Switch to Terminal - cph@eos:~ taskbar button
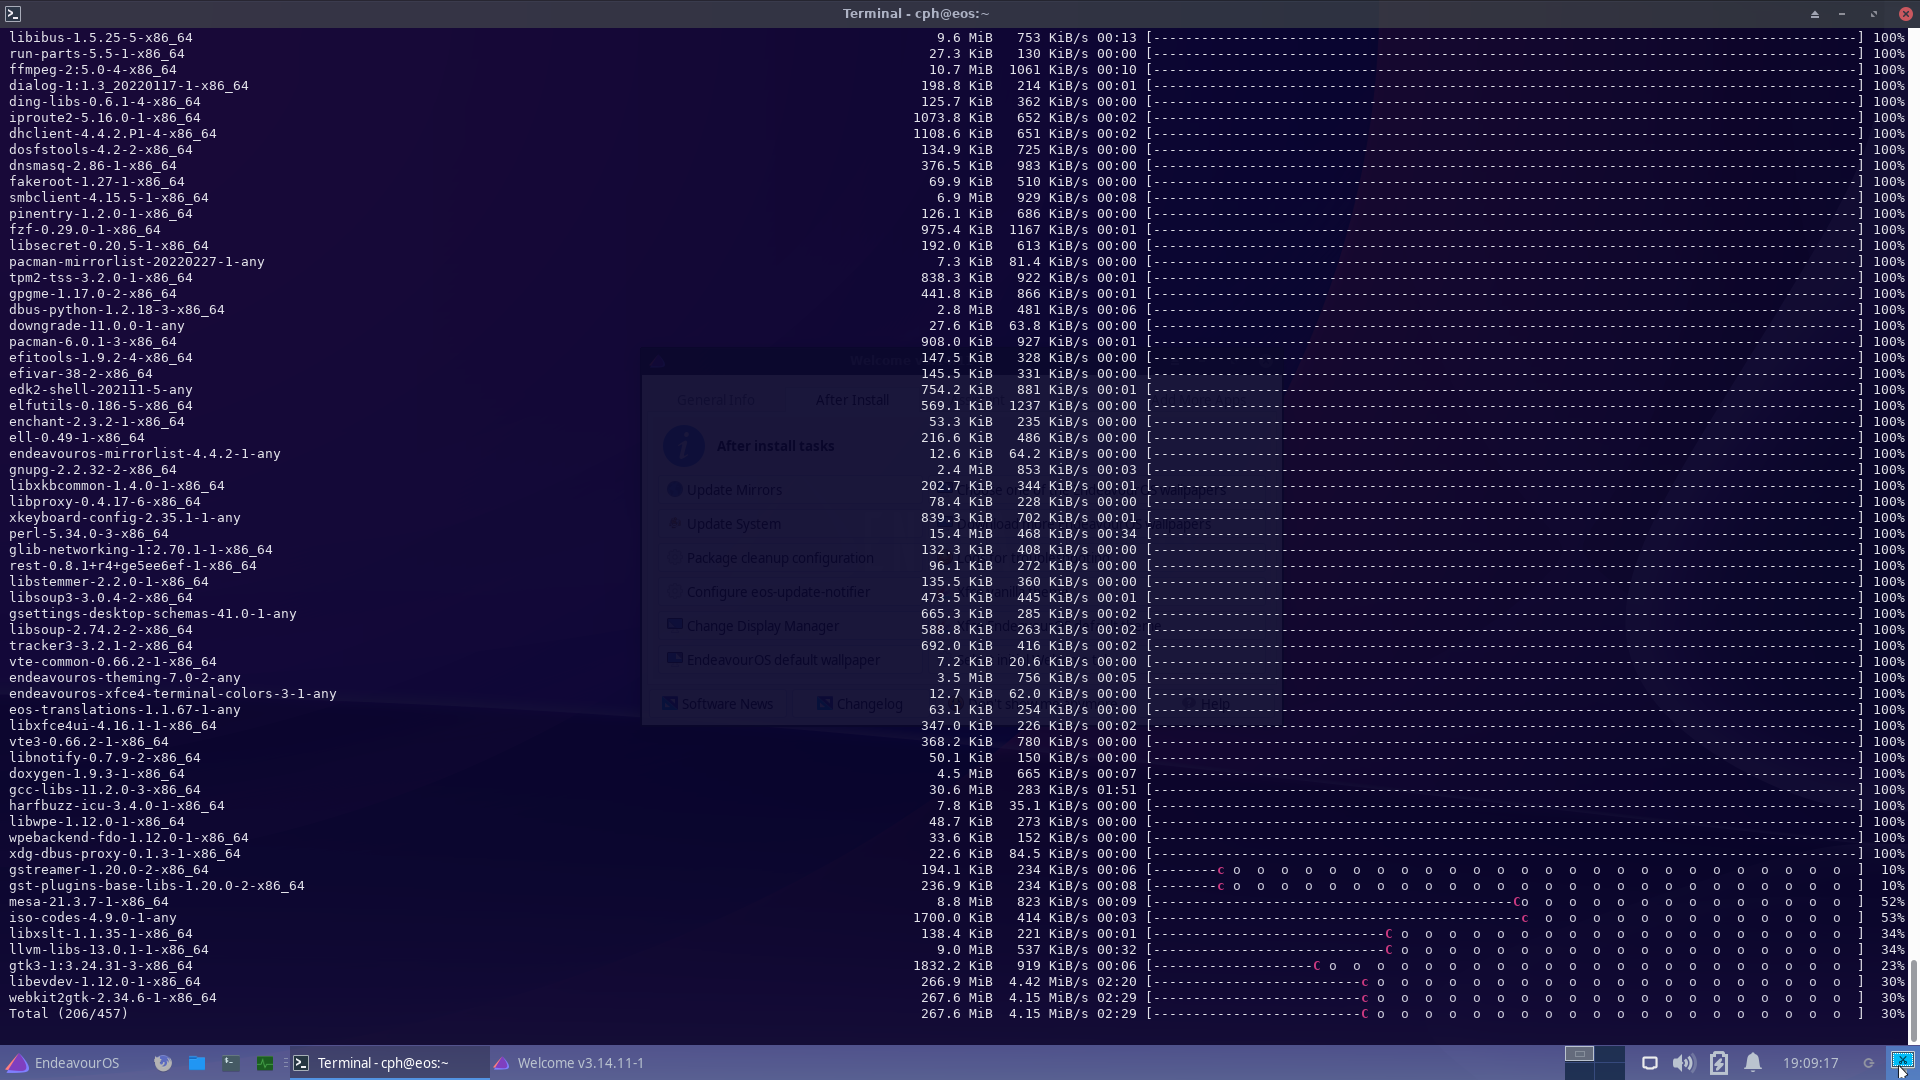The width and height of the screenshot is (1920, 1080). (x=390, y=1063)
